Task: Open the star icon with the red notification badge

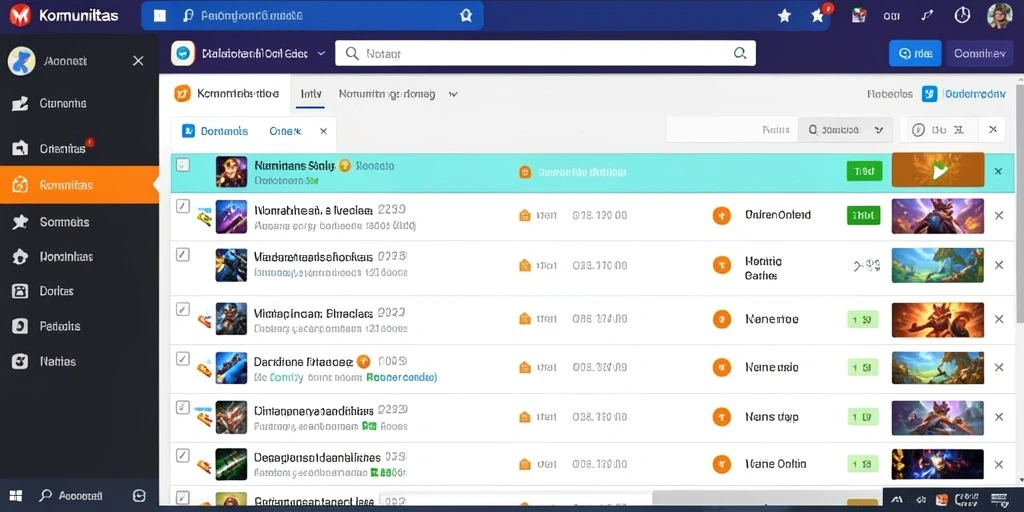Action: (x=819, y=15)
